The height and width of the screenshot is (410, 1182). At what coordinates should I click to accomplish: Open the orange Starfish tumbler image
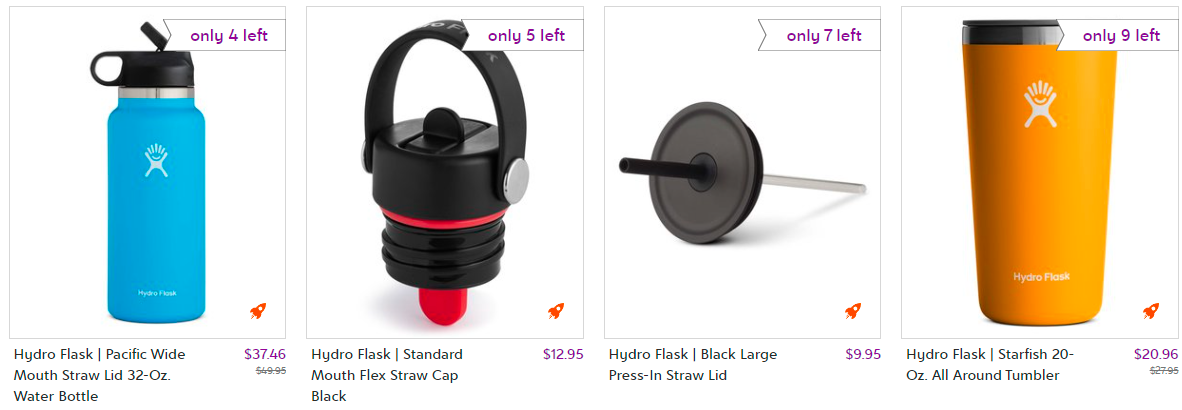1040,173
